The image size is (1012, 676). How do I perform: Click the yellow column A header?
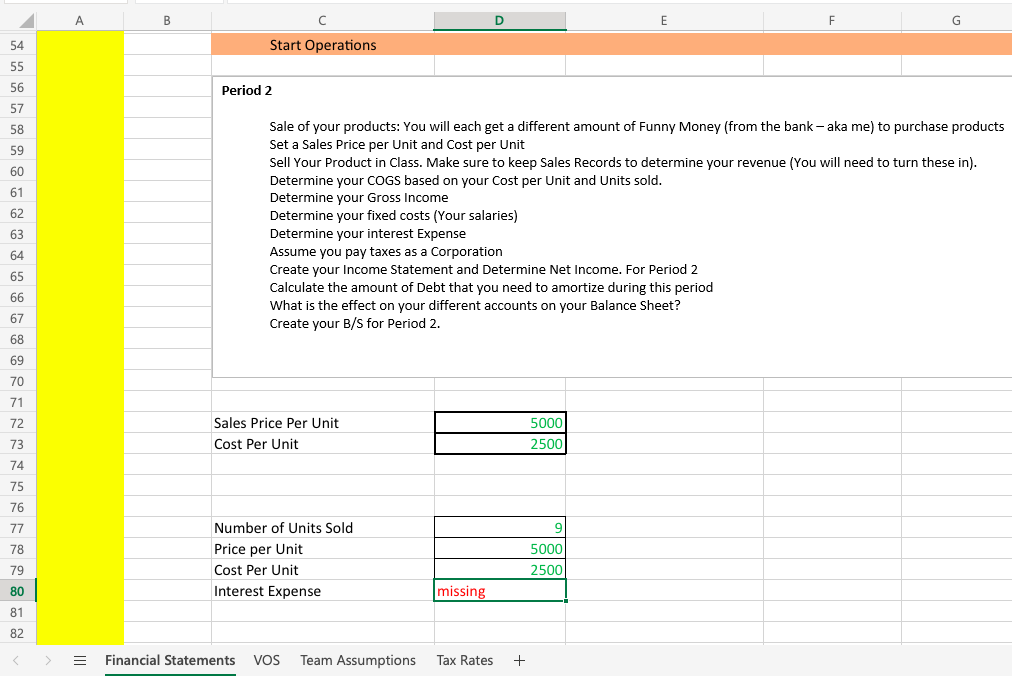pyautogui.click(x=79, y=19)
